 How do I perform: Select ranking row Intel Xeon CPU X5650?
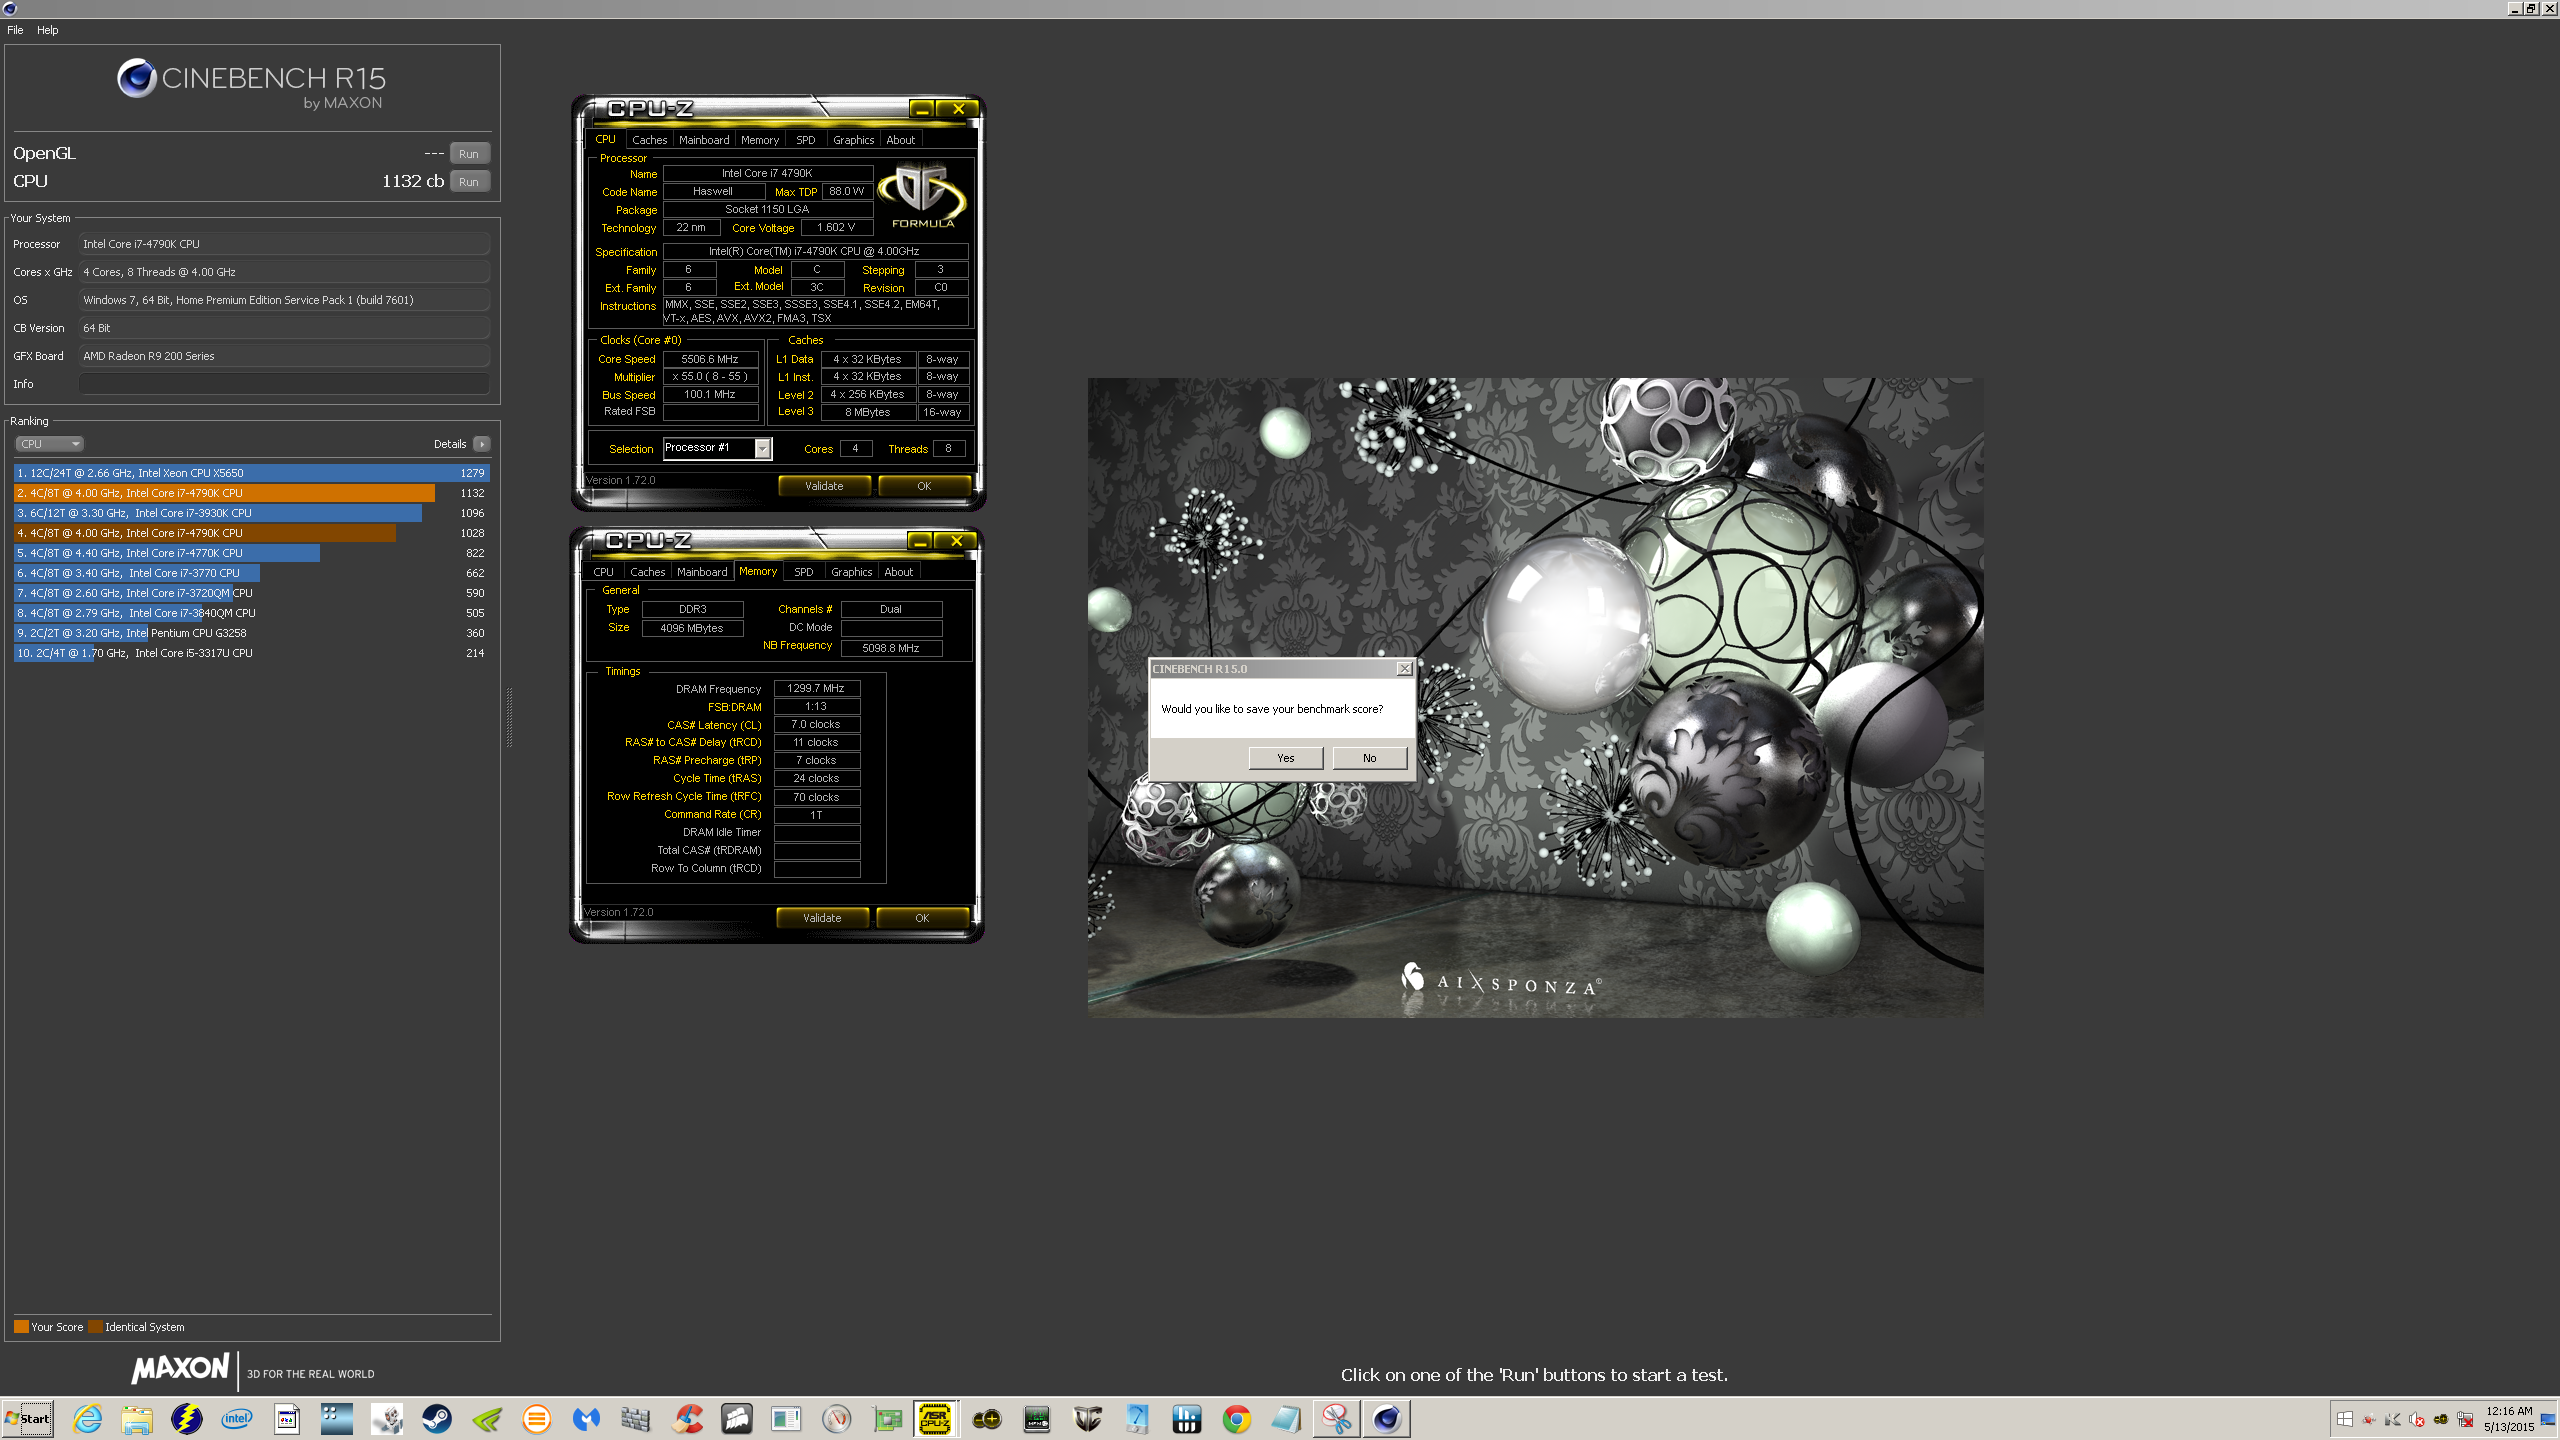(x=251, y=473)
